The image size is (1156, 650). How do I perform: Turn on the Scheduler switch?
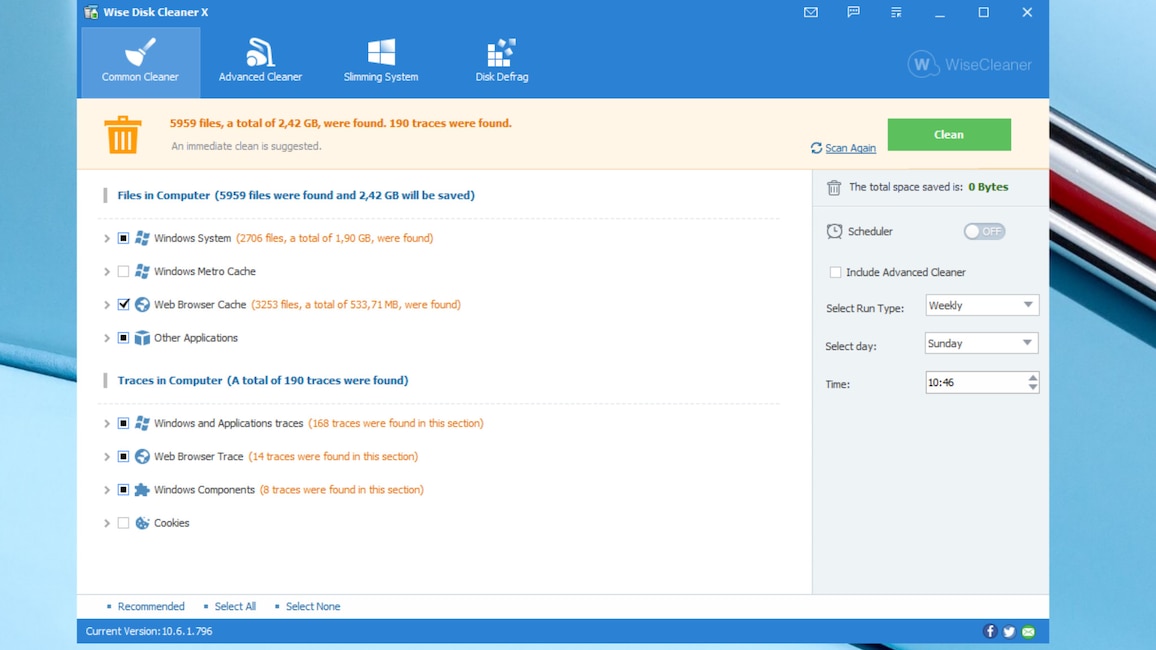click(984, 231)
